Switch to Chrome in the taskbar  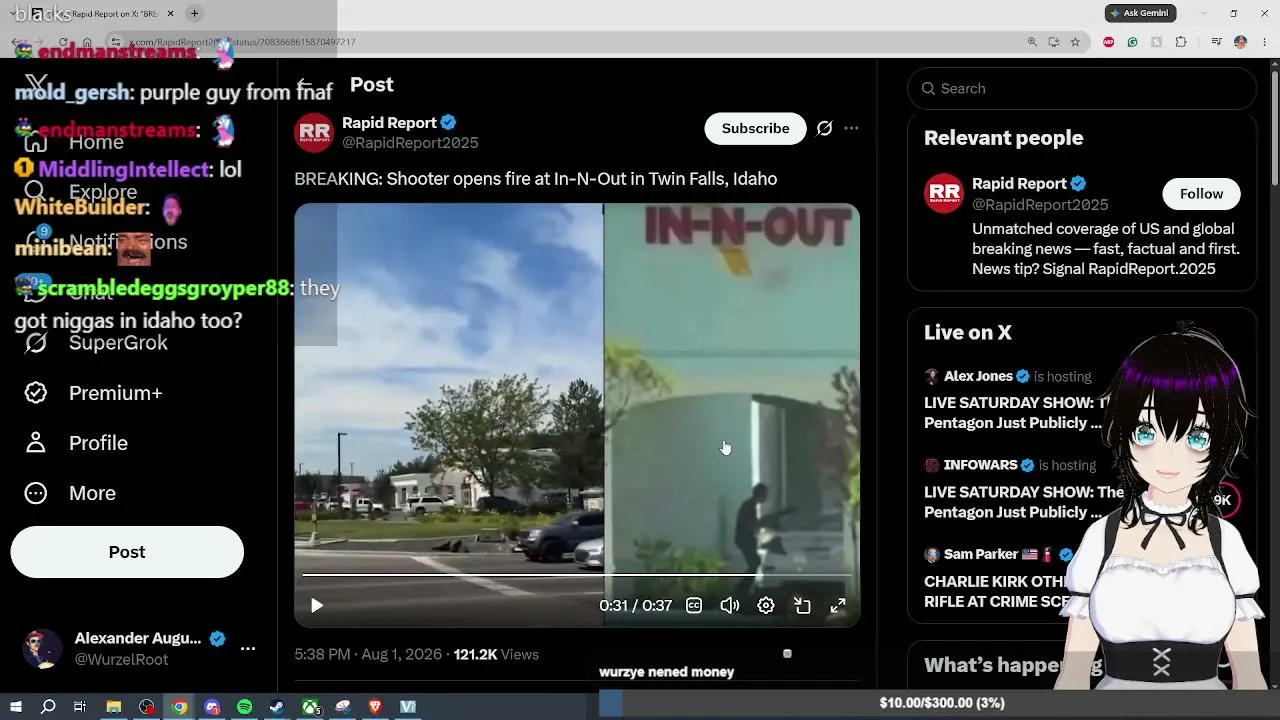[179, 707]
